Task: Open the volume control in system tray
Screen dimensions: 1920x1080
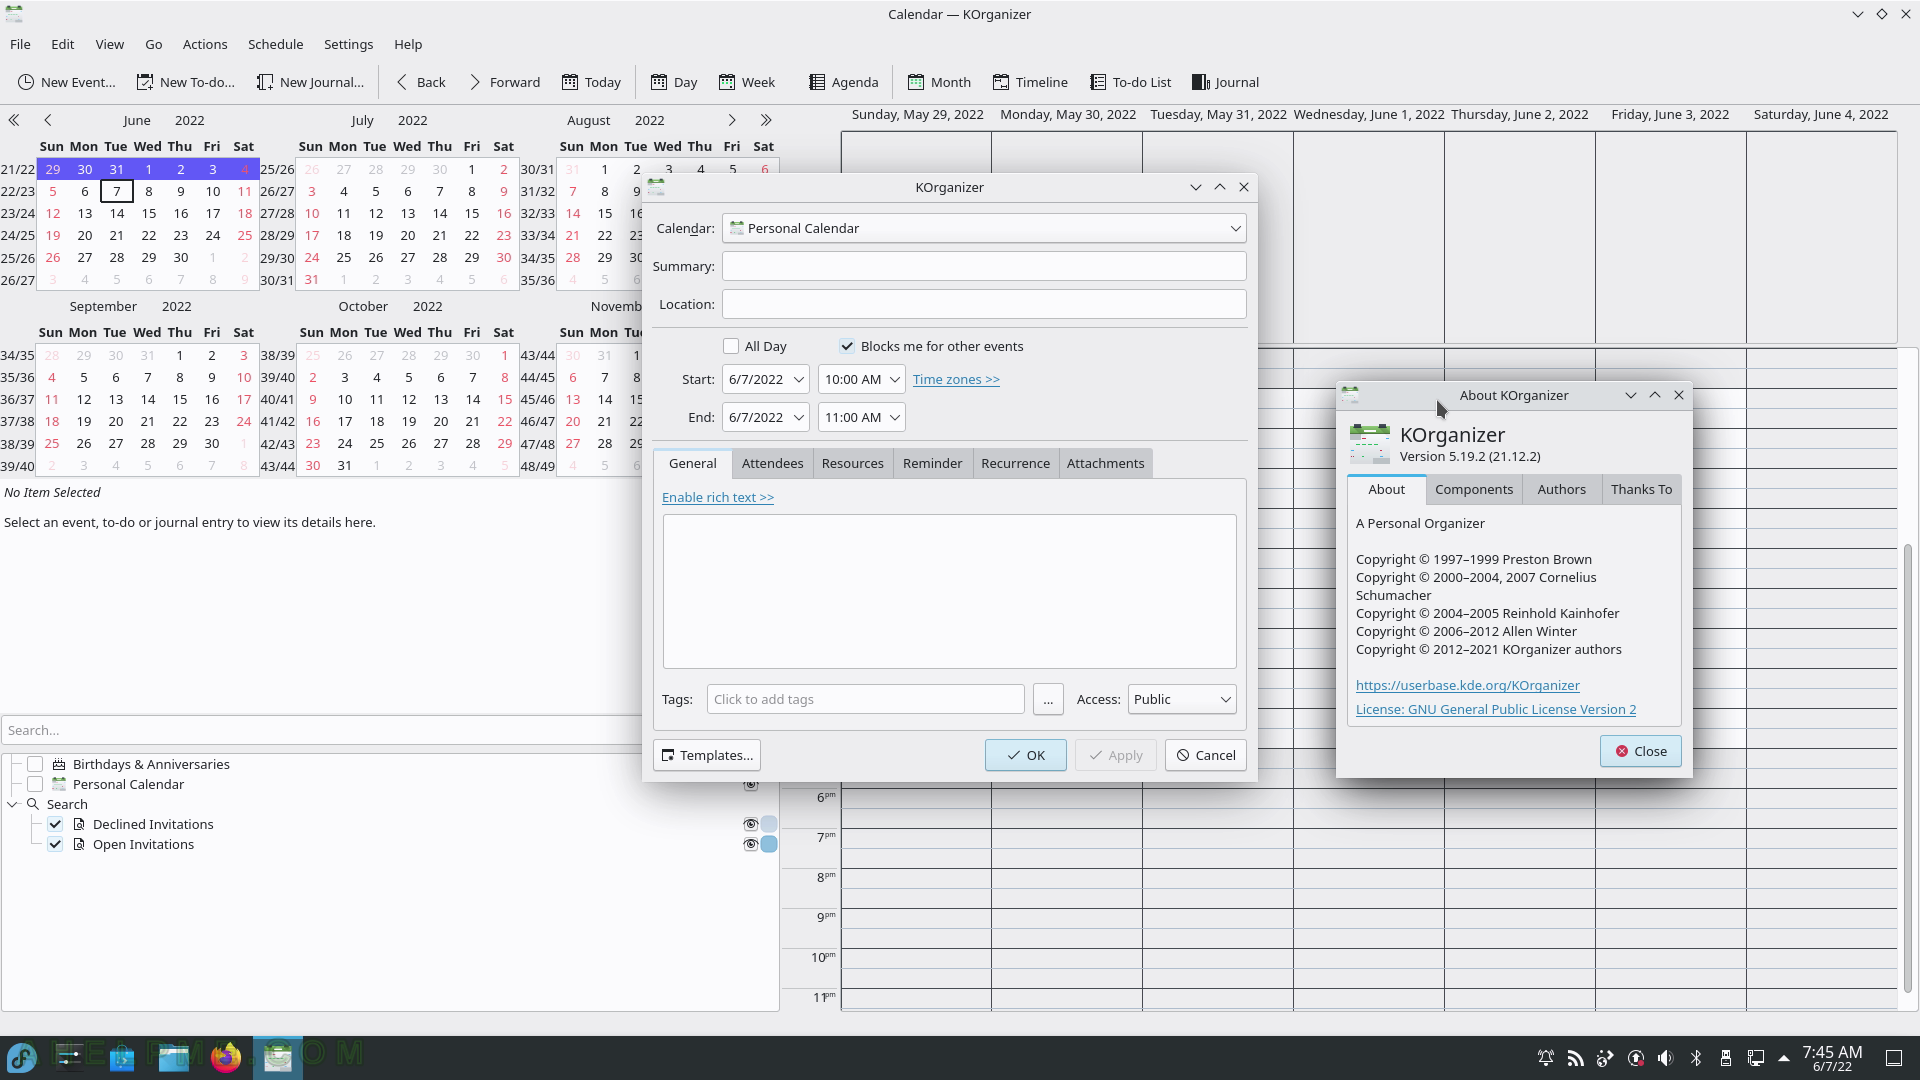Action: [x=1665, y=1058]
